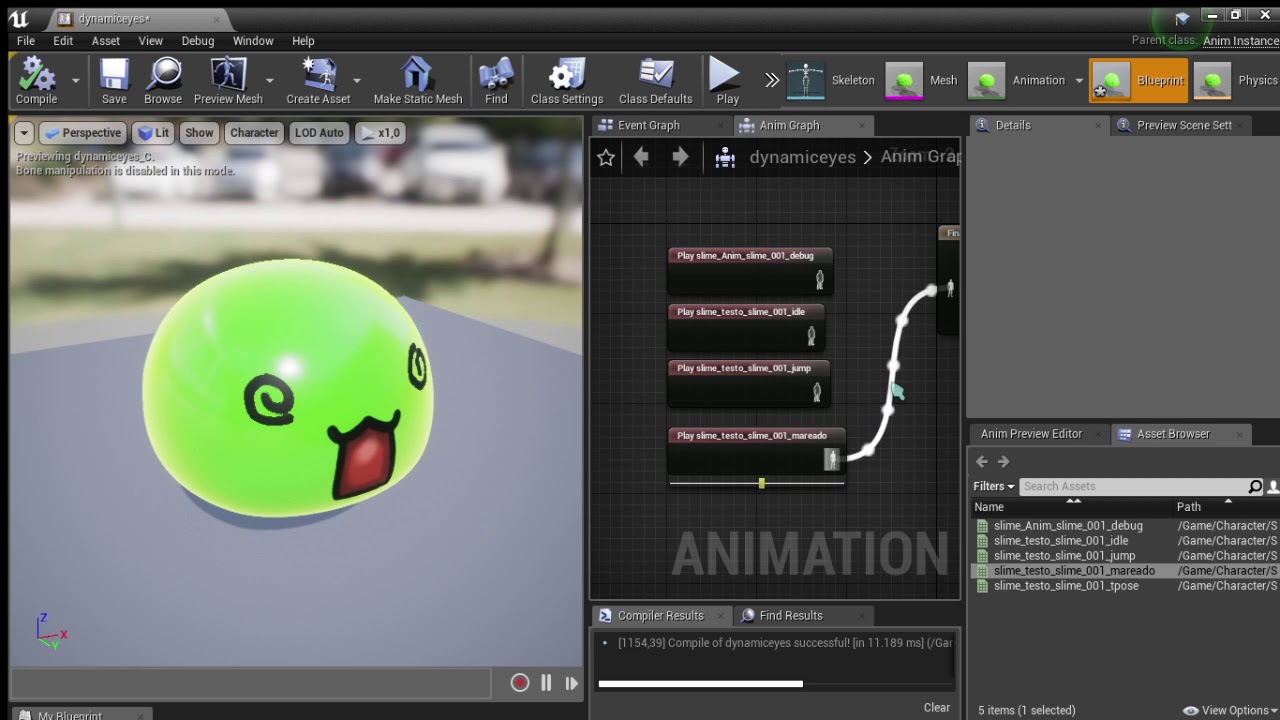Navigate back in graph history
Viewport: 1280px width, 720px height.
pyautogui.click(x=641, y=157)
